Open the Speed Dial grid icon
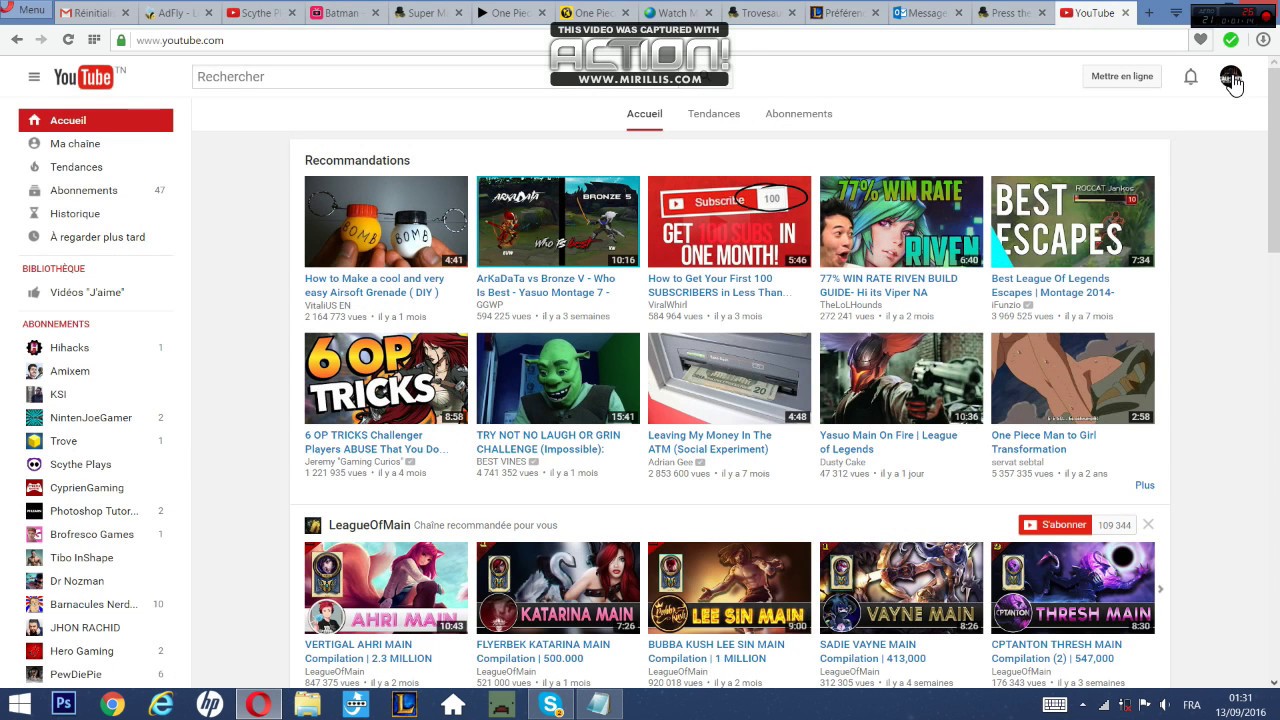 tap(94, 40)
